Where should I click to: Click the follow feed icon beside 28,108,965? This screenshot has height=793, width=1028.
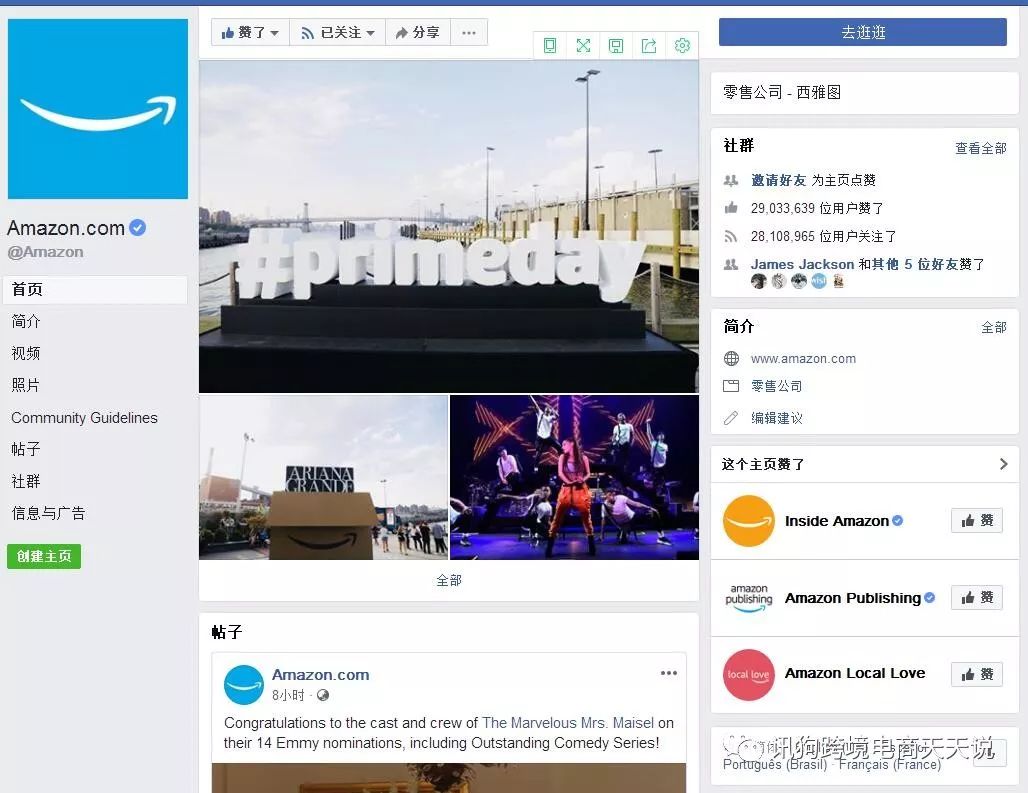pyautogui.click(x=731, y=237)
